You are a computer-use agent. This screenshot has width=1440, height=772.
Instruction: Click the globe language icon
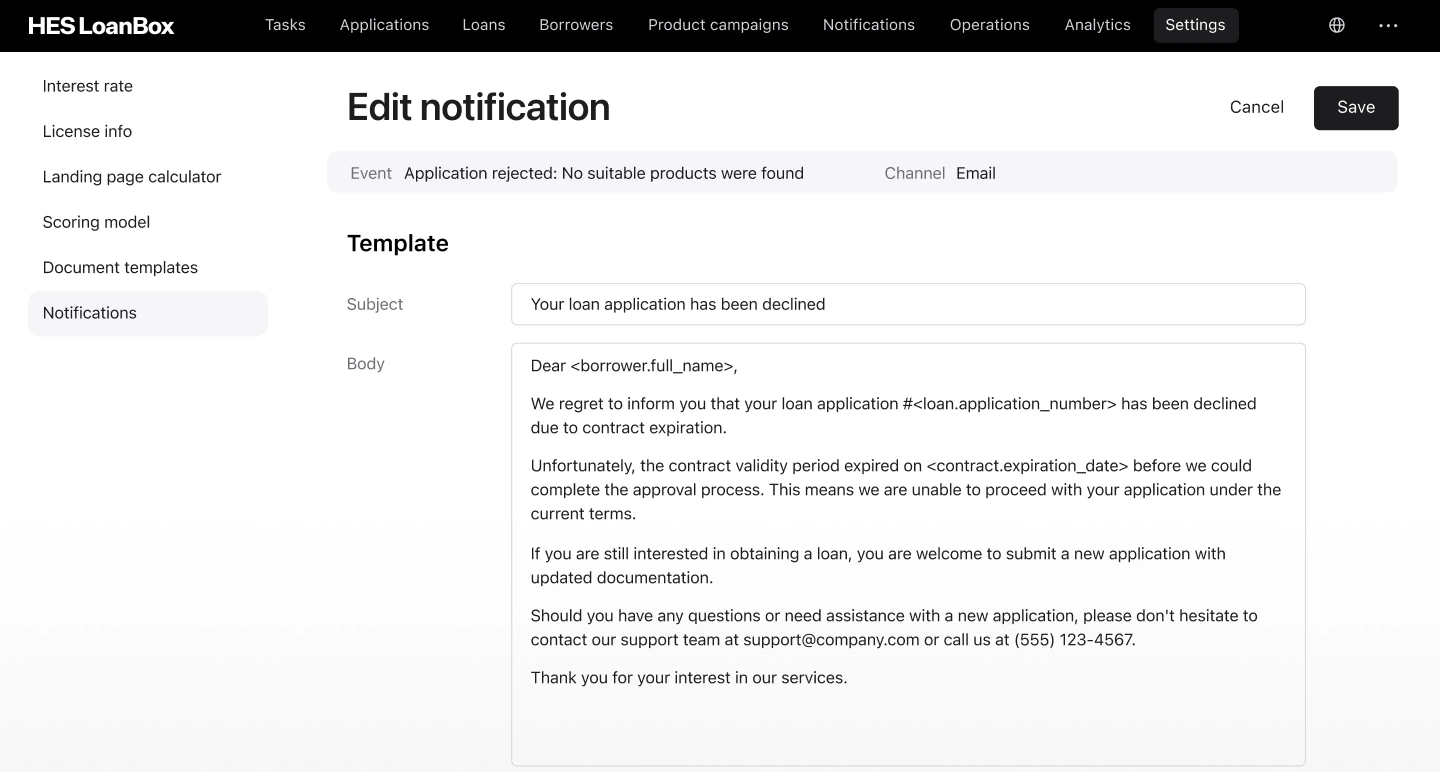tap(1336, 25)
